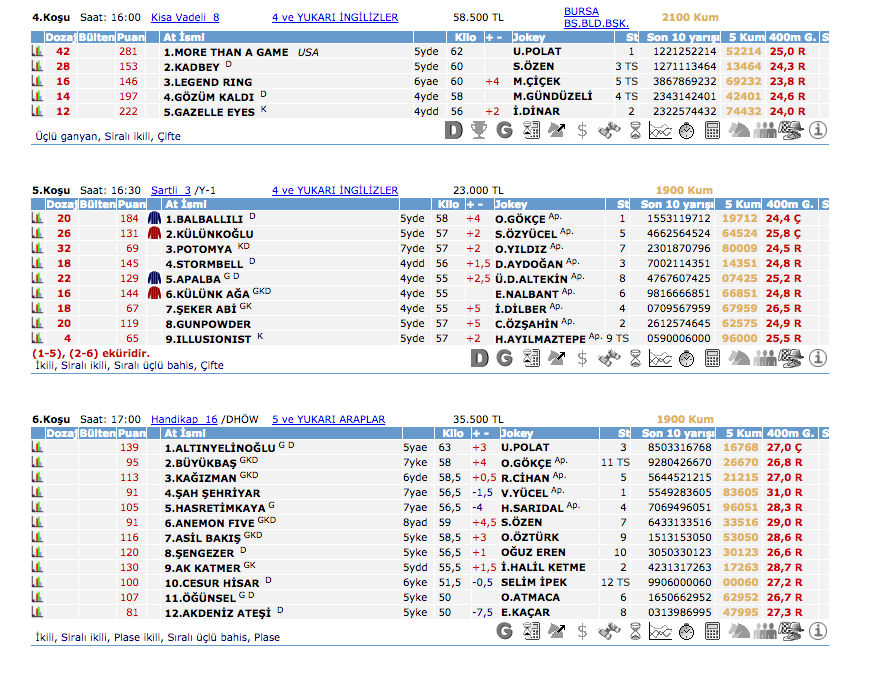Click the red jockey silk beside KÜLÜNK AĞA
Image resolution: width=881 pixels, height=681 pixels.
[x=154, y=294]
